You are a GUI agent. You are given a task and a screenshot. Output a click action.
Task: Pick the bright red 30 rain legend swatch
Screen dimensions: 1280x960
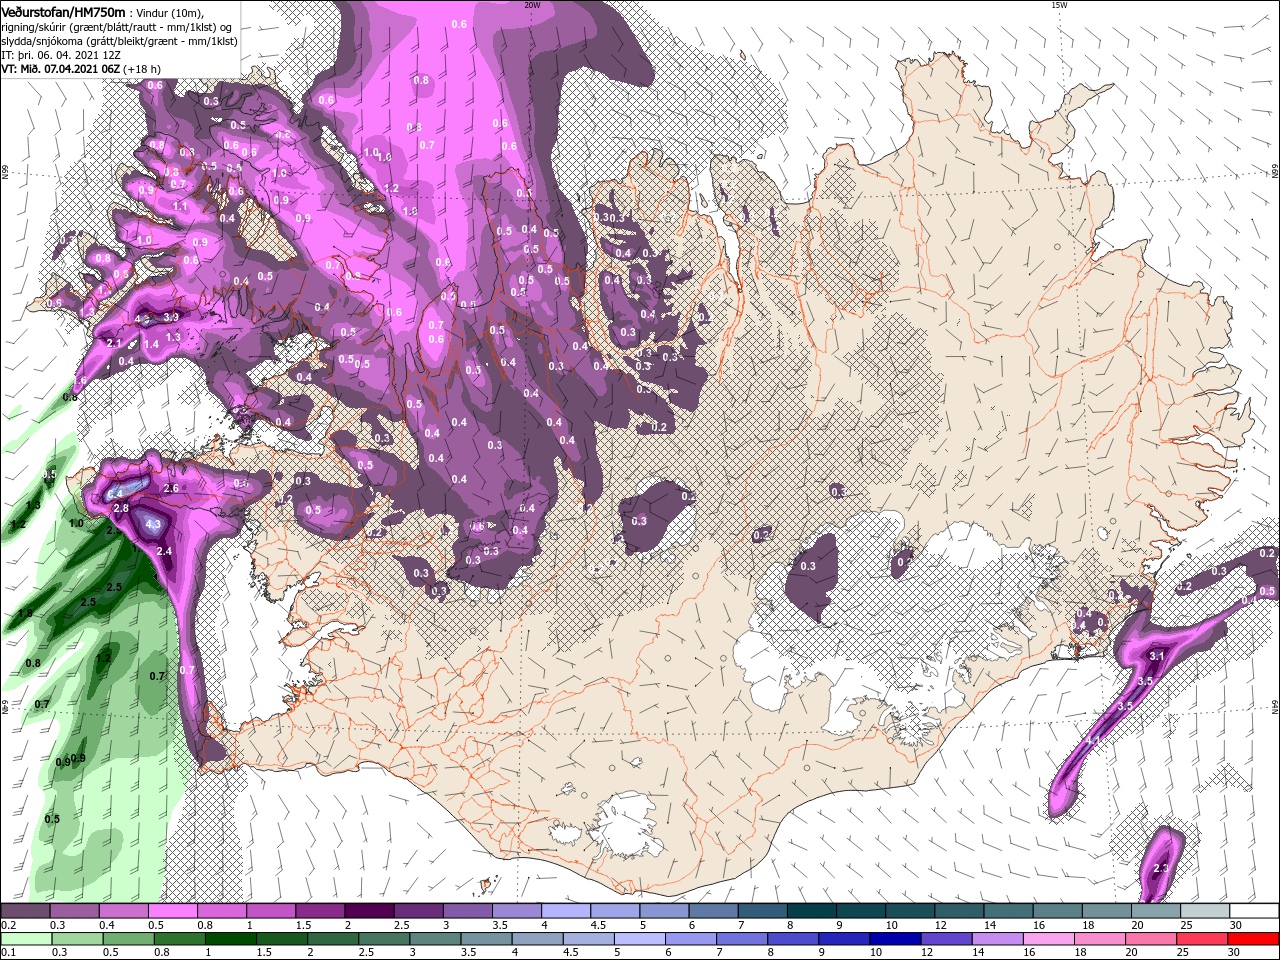[x=1254, y=939]
